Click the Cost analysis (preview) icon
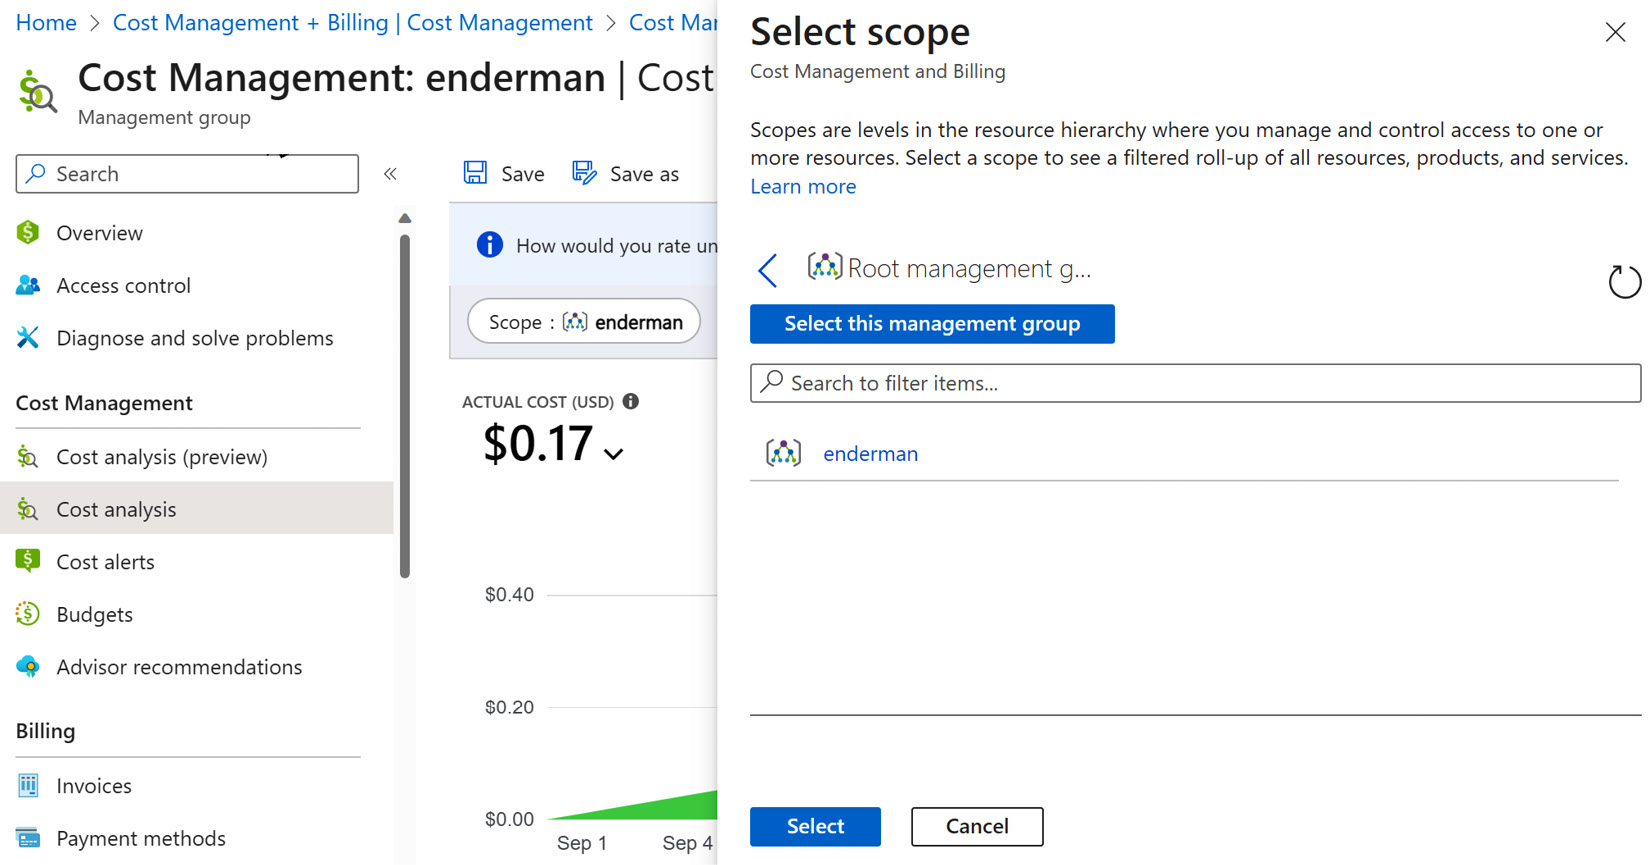Viewport: 1650px width, 865px height. (28, 457)
